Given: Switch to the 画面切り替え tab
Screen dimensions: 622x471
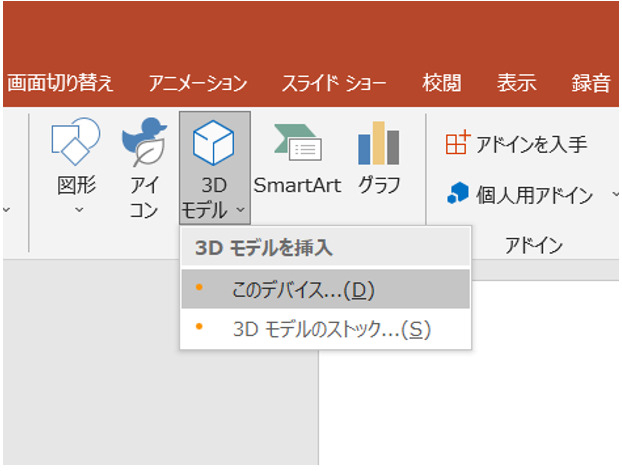Looking at the screenshot, I should pyautogui.click(x=60, y=84).
